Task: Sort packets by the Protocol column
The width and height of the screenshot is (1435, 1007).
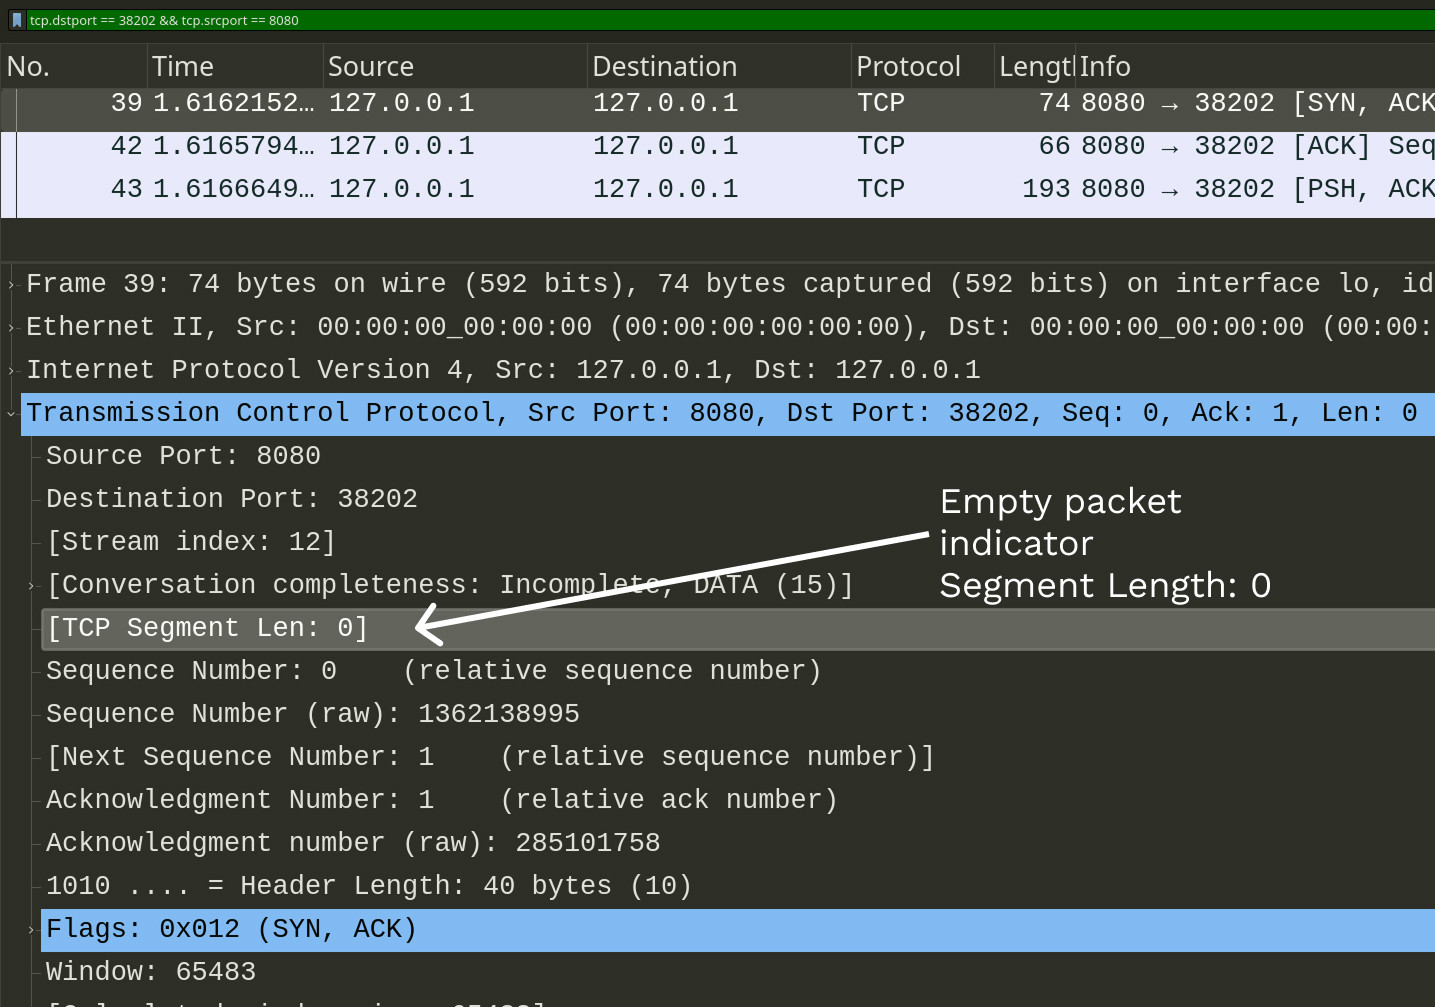Action: 908,65
